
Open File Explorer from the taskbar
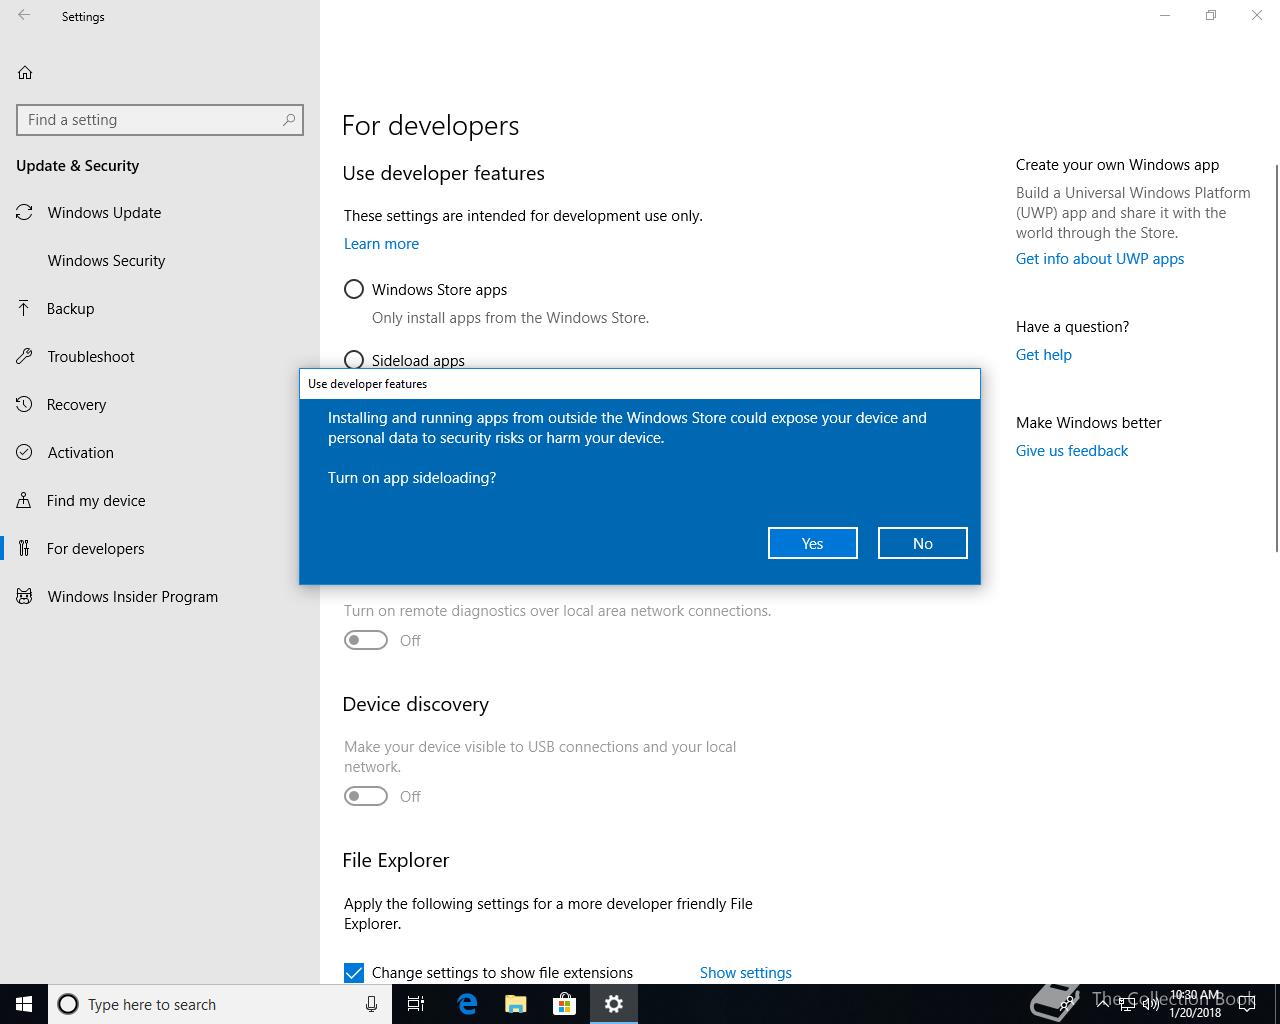tap(515, 1004)
